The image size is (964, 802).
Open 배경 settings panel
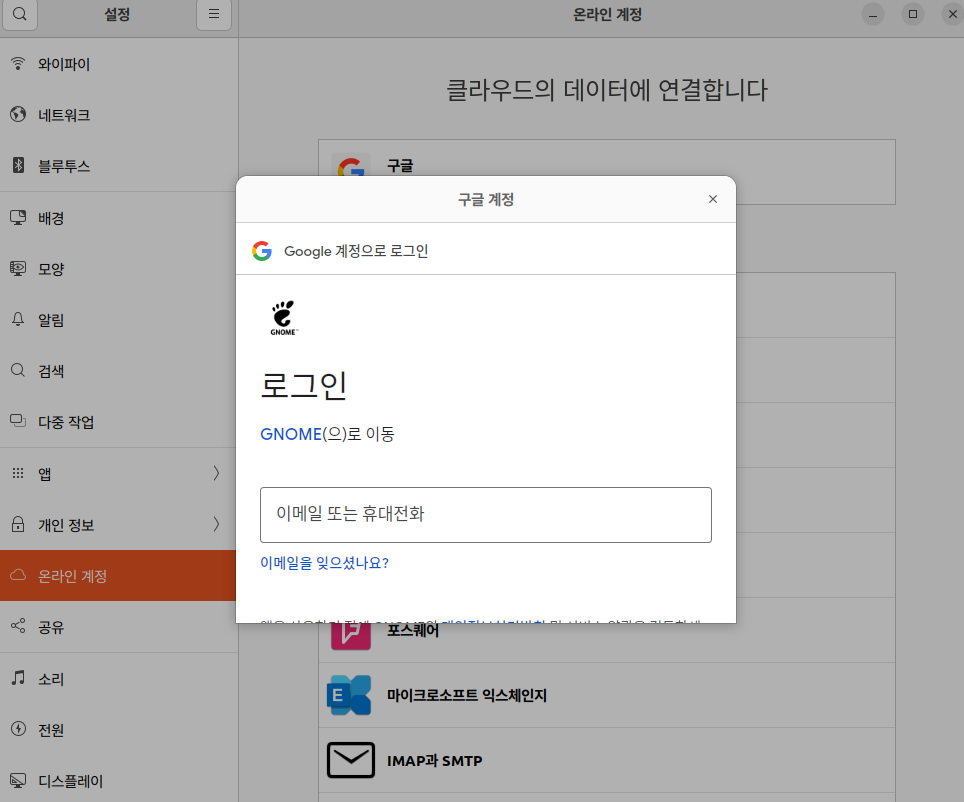coord(119,218)
